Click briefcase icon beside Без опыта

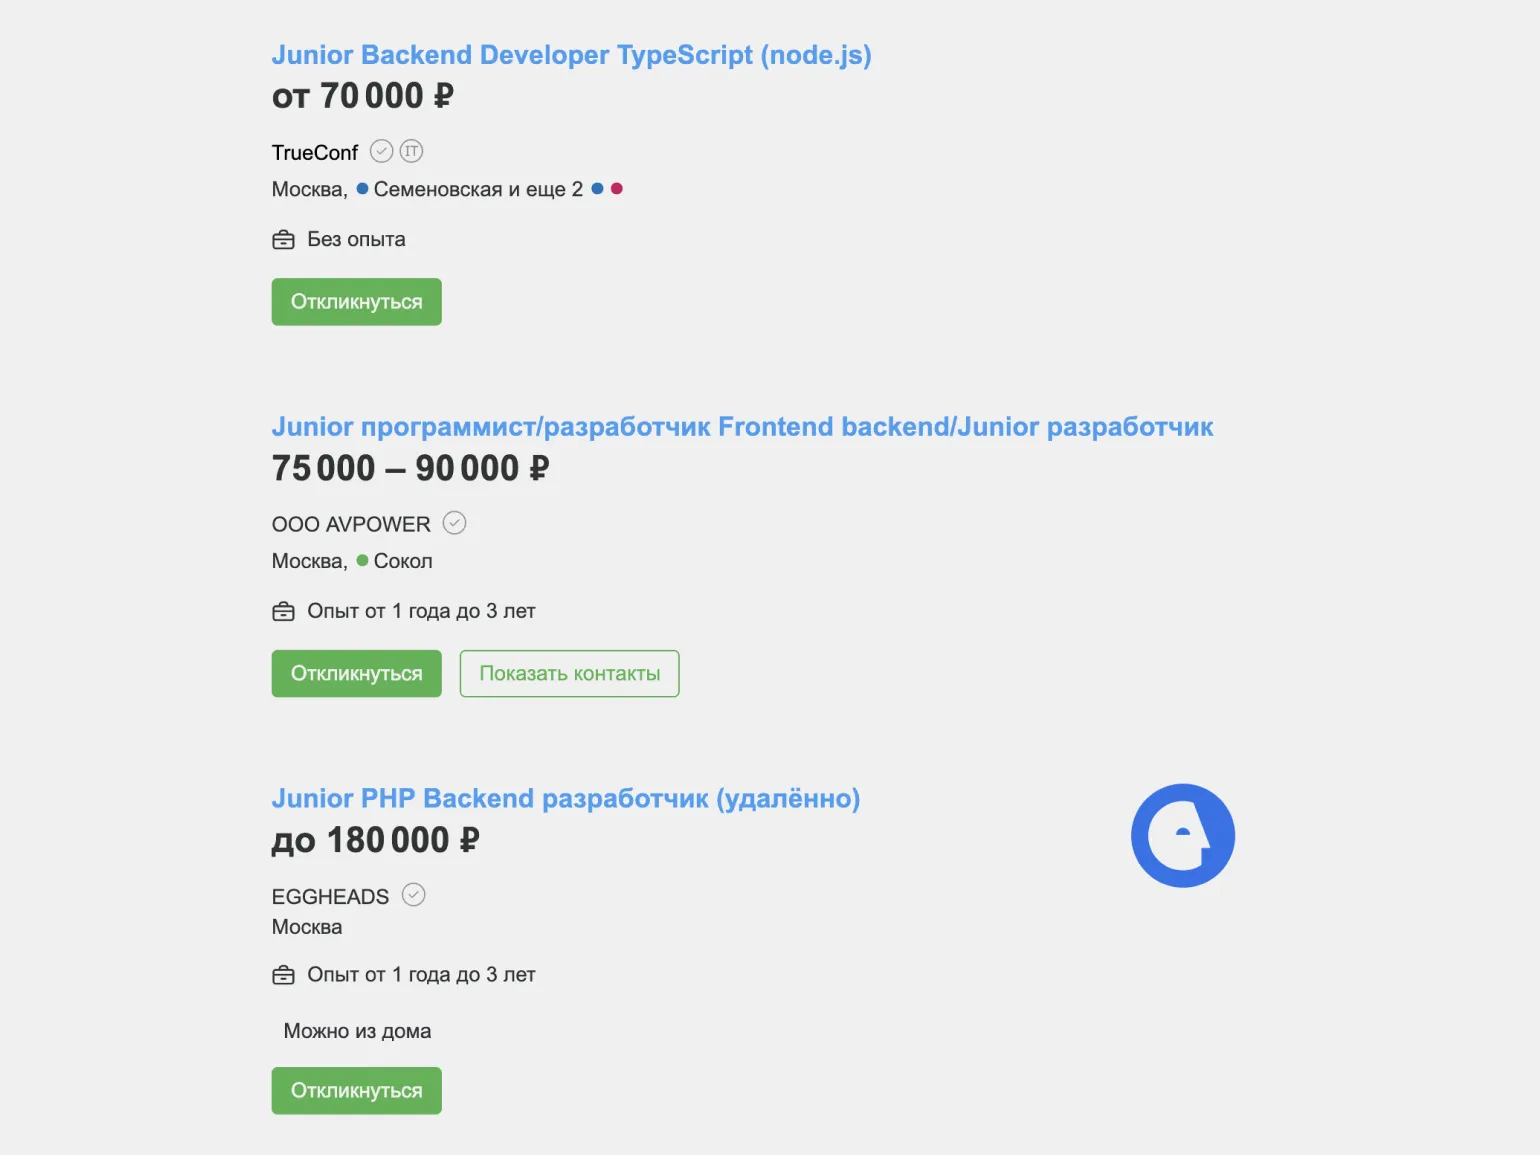tap(284, 240)
